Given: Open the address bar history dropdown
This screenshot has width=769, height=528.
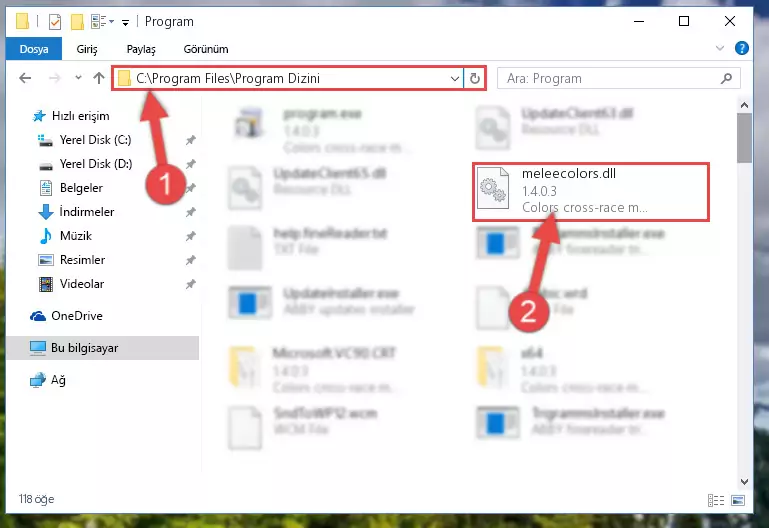Looking at the screenshot, I should 455,78.
